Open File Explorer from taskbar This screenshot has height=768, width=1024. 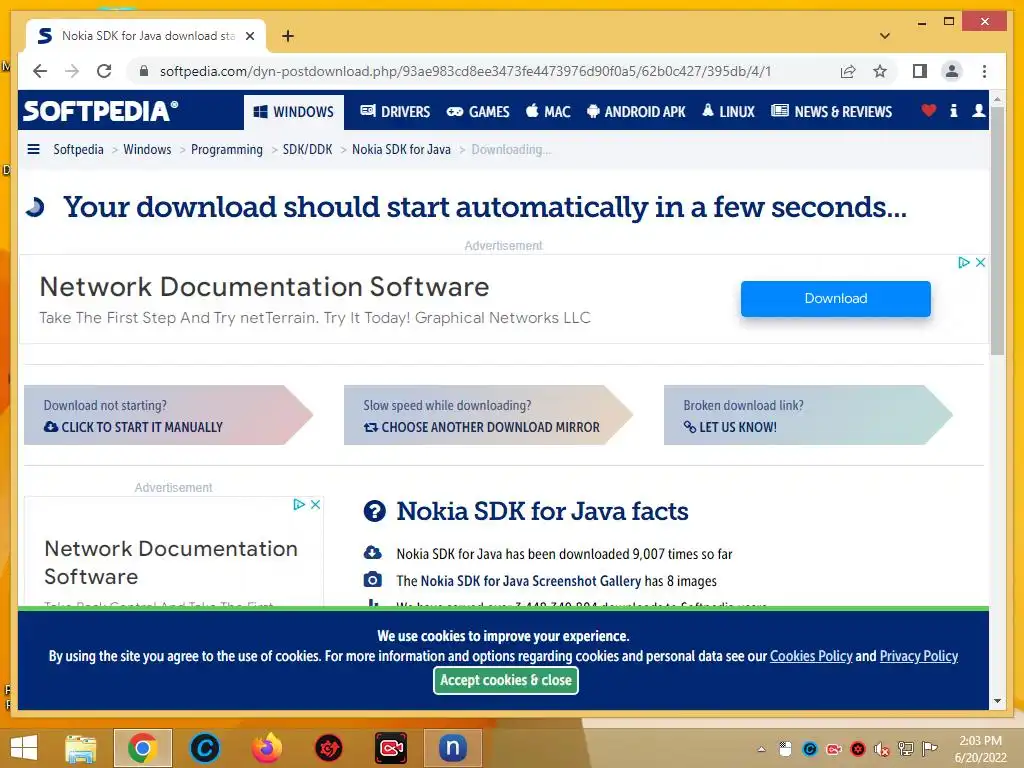point(81,748)
